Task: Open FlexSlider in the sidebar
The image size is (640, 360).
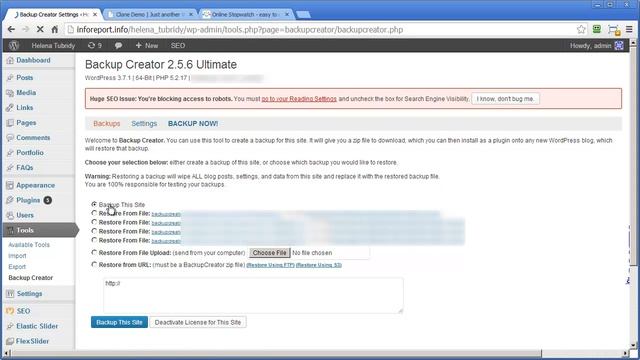Action: click(x=32, y=341)
